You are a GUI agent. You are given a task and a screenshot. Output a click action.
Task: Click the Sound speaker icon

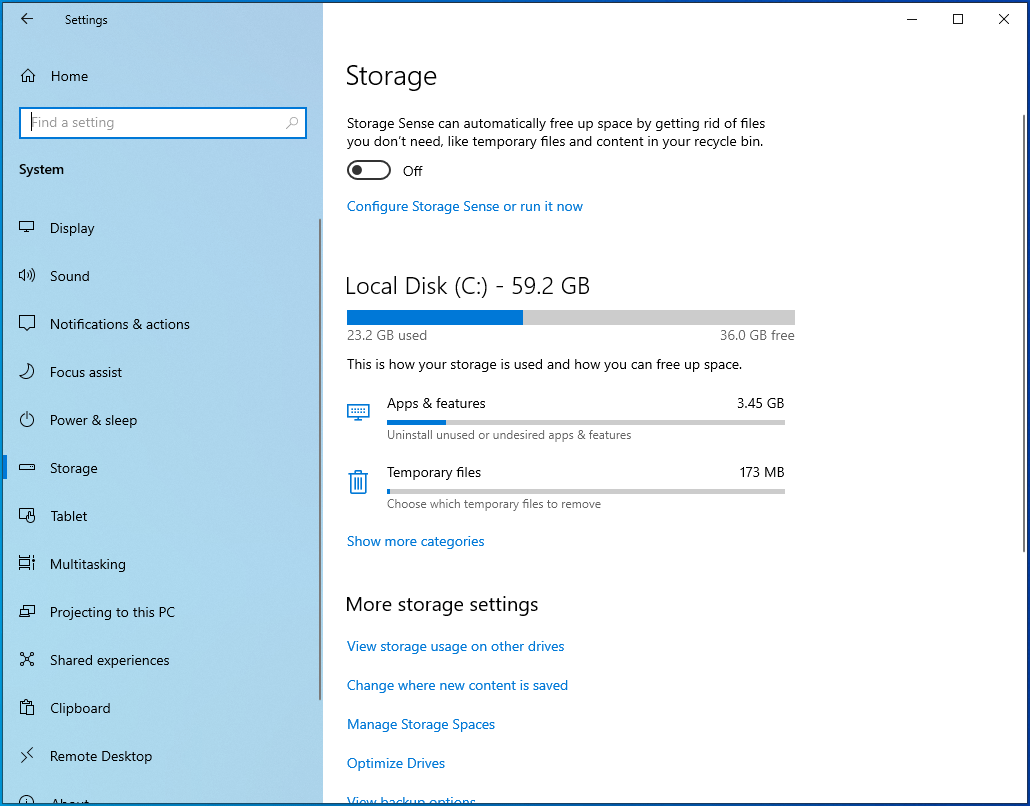pyautogui.click(x=28, y=276)
